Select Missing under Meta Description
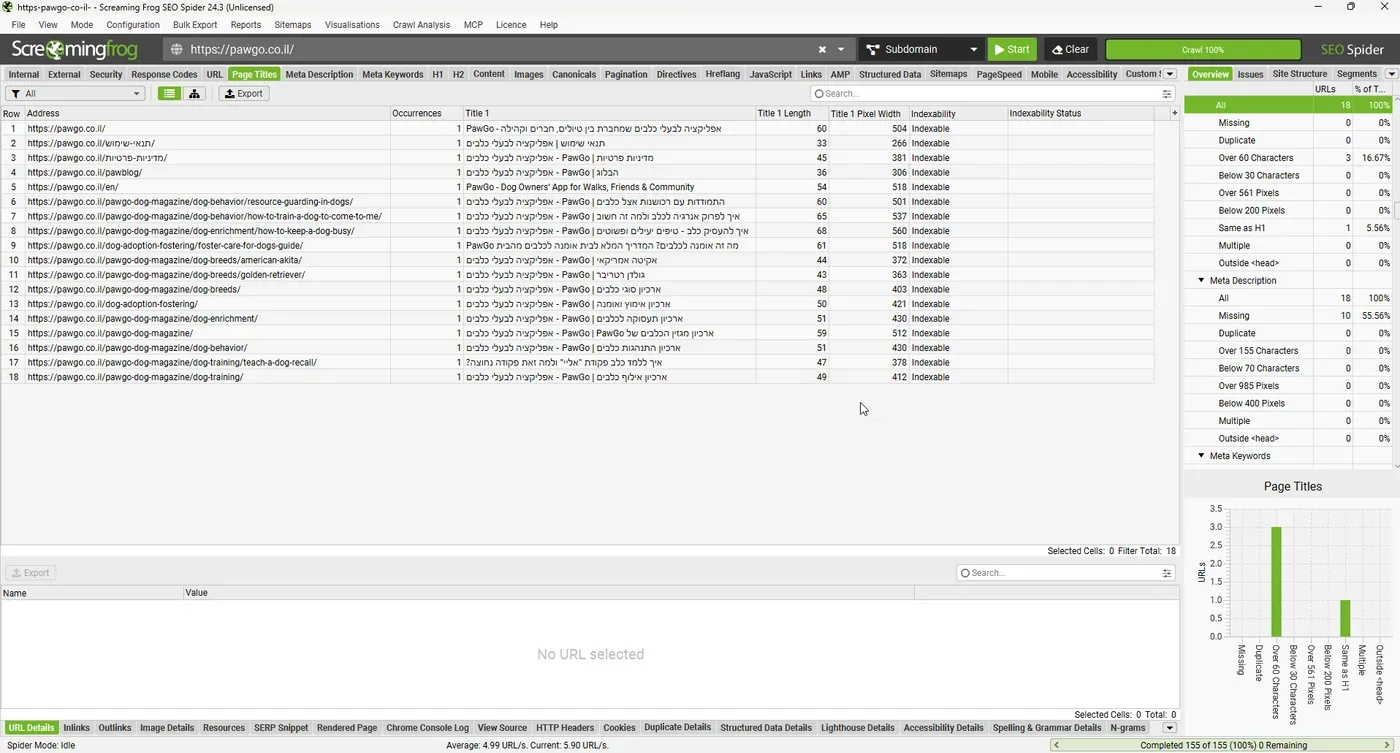Image resolution: width=1400 pixels, height=753 pixels. pos(1288,316)
